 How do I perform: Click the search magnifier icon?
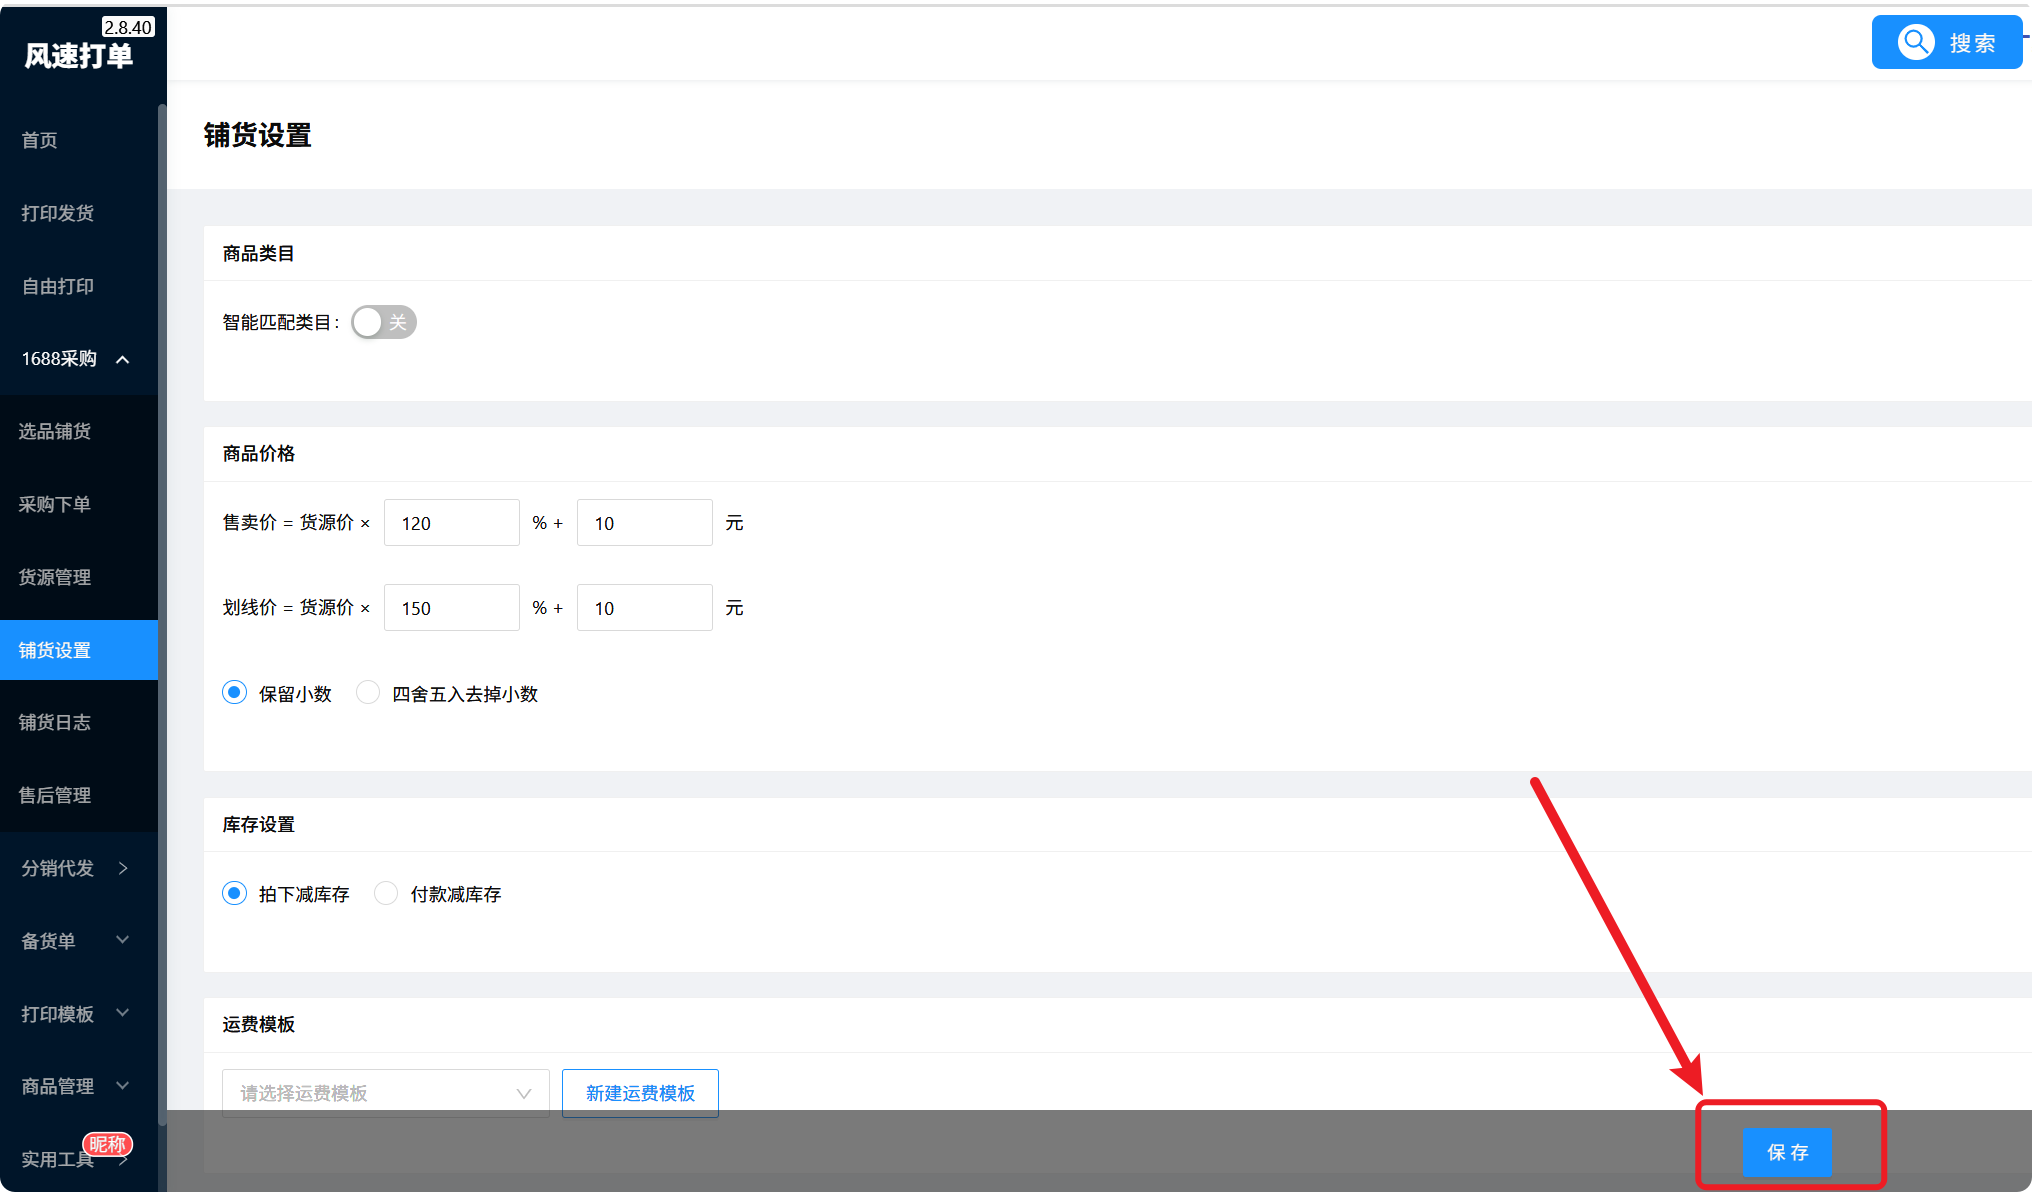click(x=1916, y=42)
